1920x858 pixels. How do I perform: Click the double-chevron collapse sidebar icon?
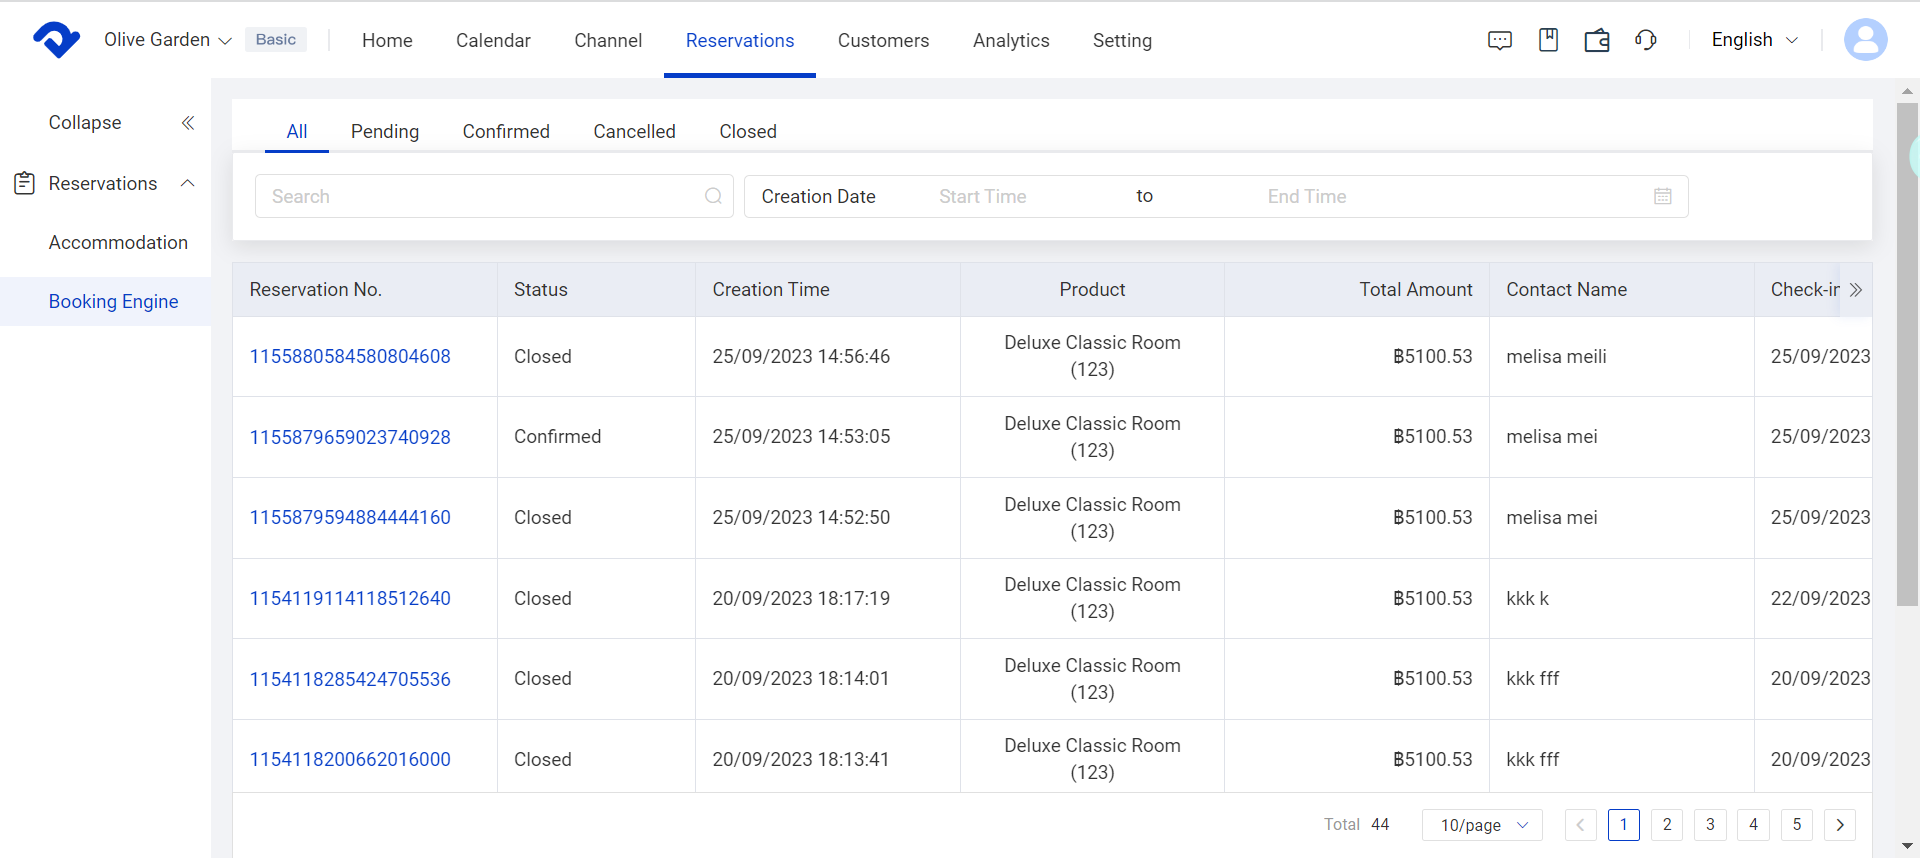coord(187,123)
